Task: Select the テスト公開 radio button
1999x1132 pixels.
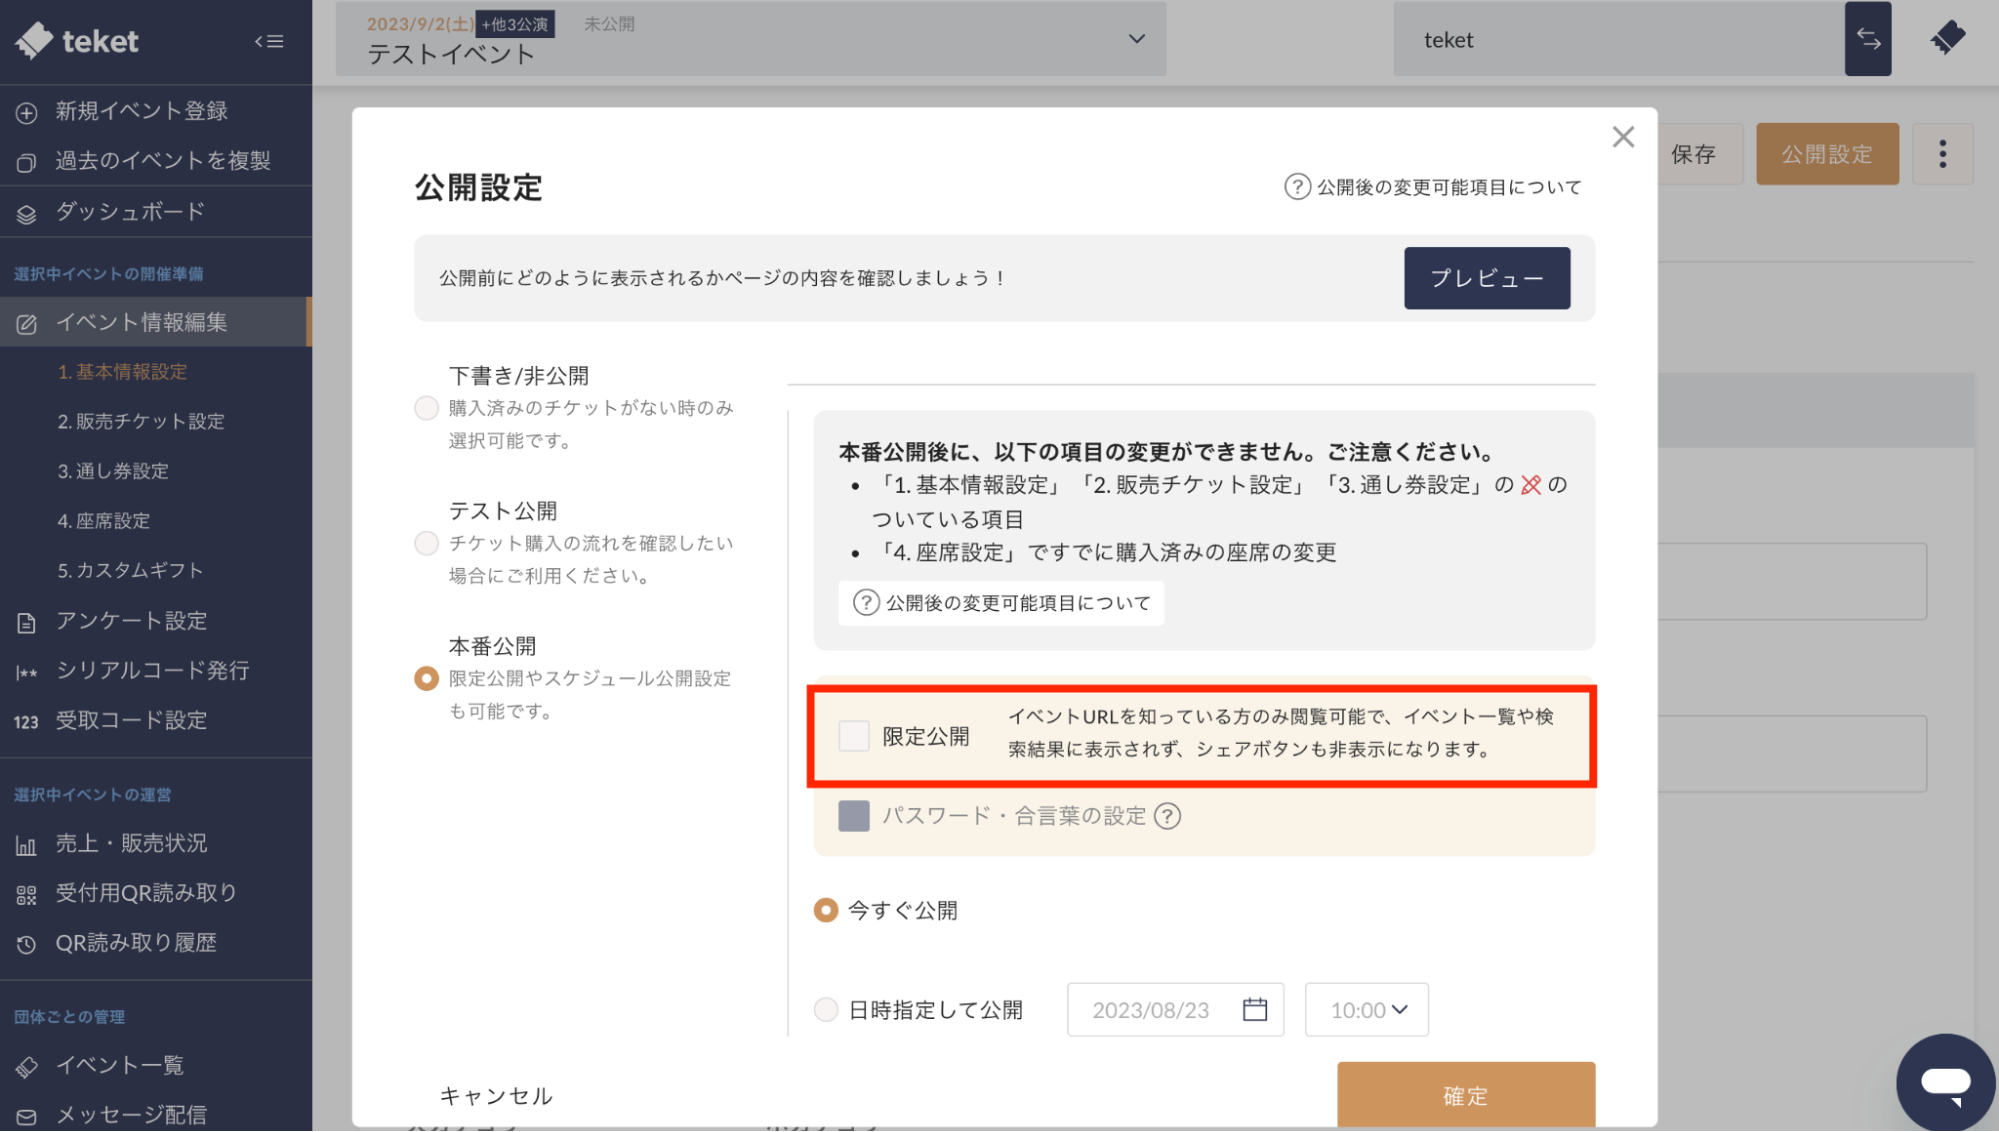Action: pos(427,543)
